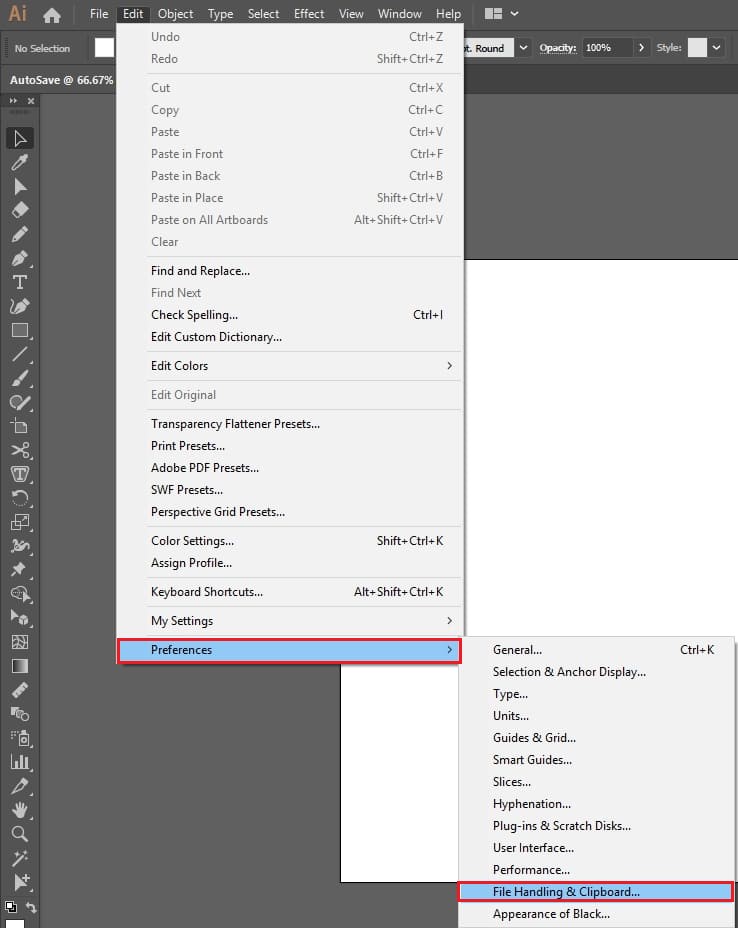Switch to the AutoSave document tab
The image size is (738, 928).
pos(61,80)
